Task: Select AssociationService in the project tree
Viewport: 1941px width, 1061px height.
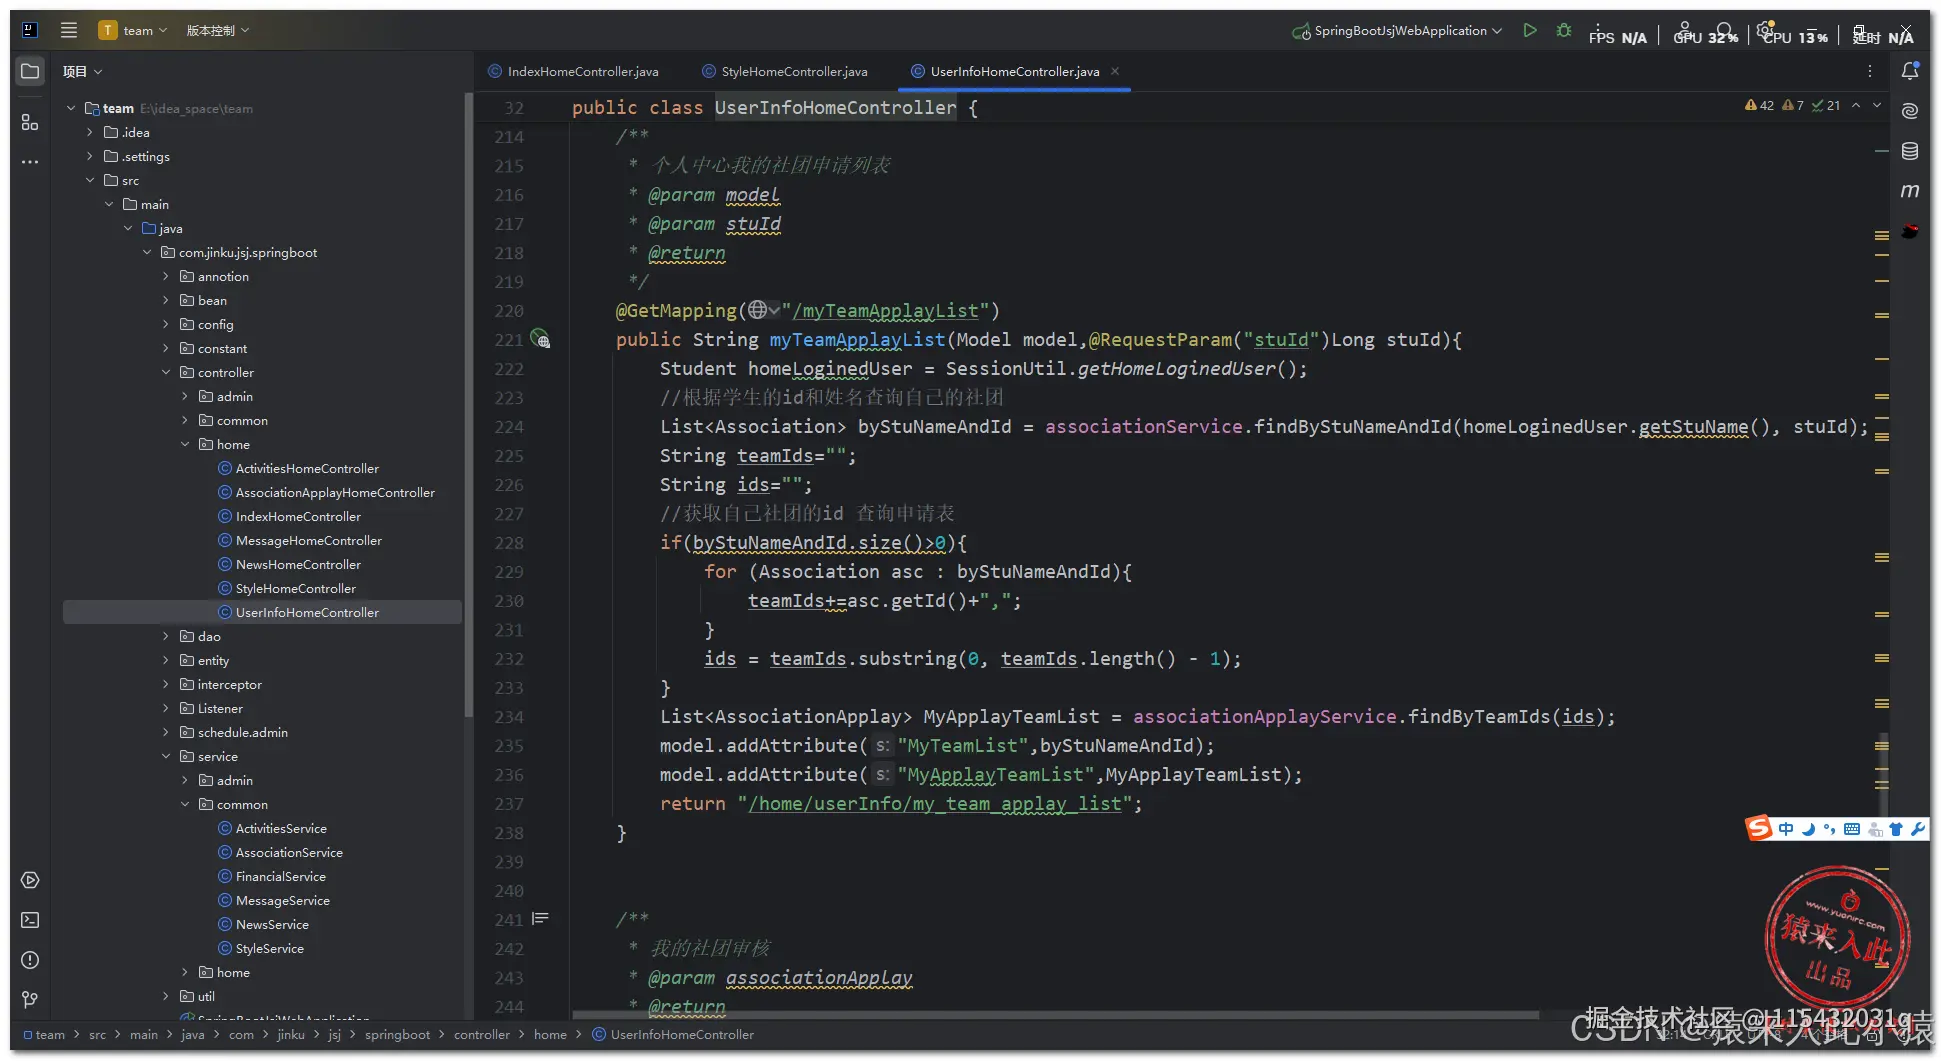Action: [x=289, y=852]
